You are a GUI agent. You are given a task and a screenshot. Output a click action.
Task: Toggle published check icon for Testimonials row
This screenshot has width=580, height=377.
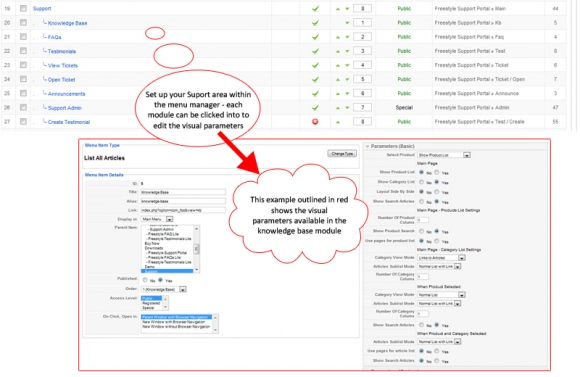point(315,51)
